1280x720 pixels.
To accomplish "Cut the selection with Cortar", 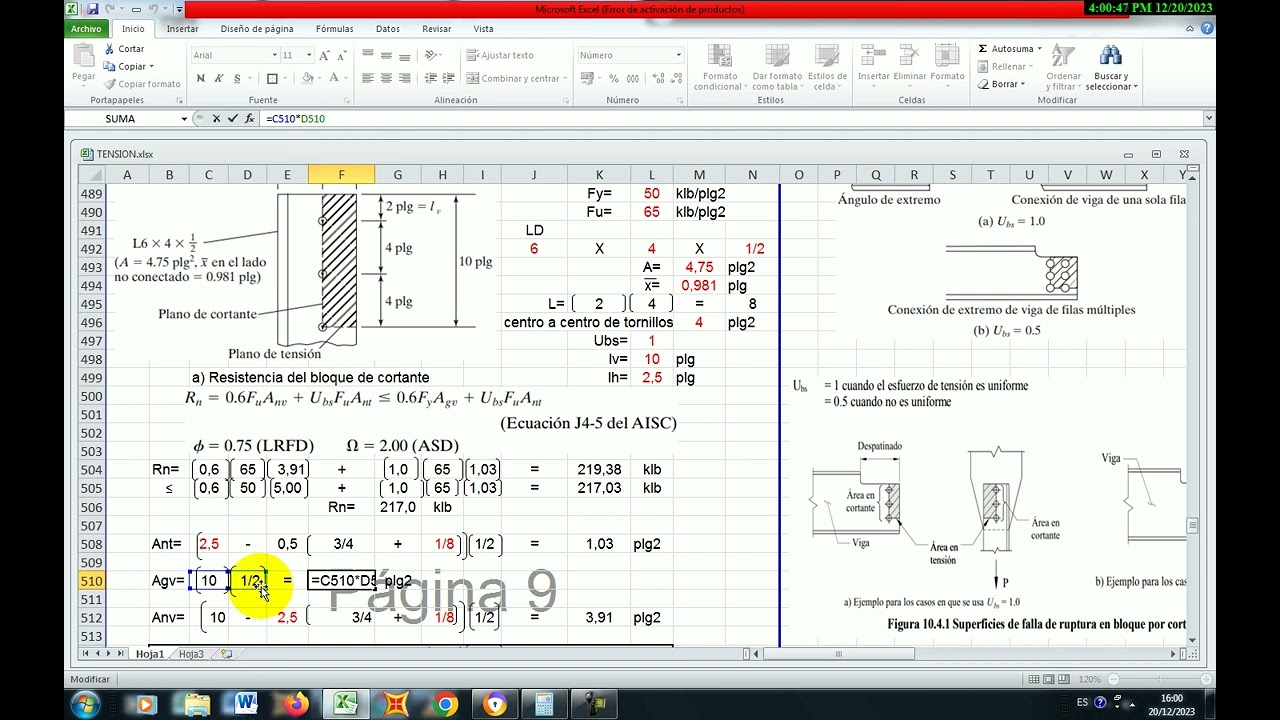I will (125, 48).
